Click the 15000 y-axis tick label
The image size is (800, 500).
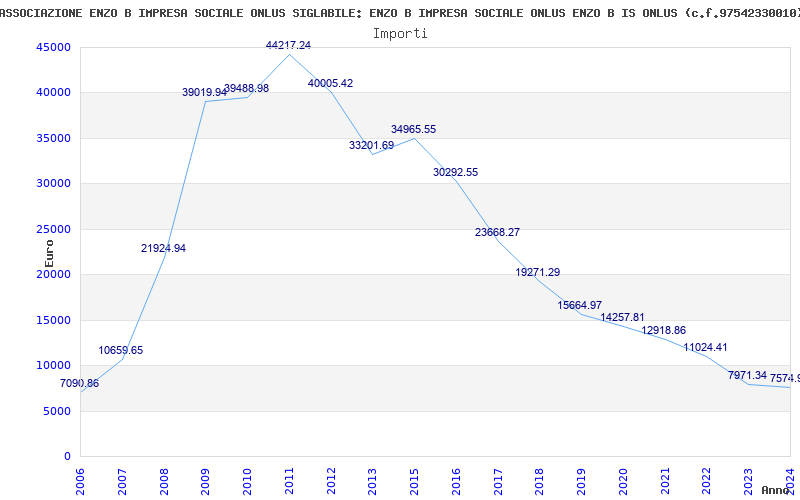point(54,320)
